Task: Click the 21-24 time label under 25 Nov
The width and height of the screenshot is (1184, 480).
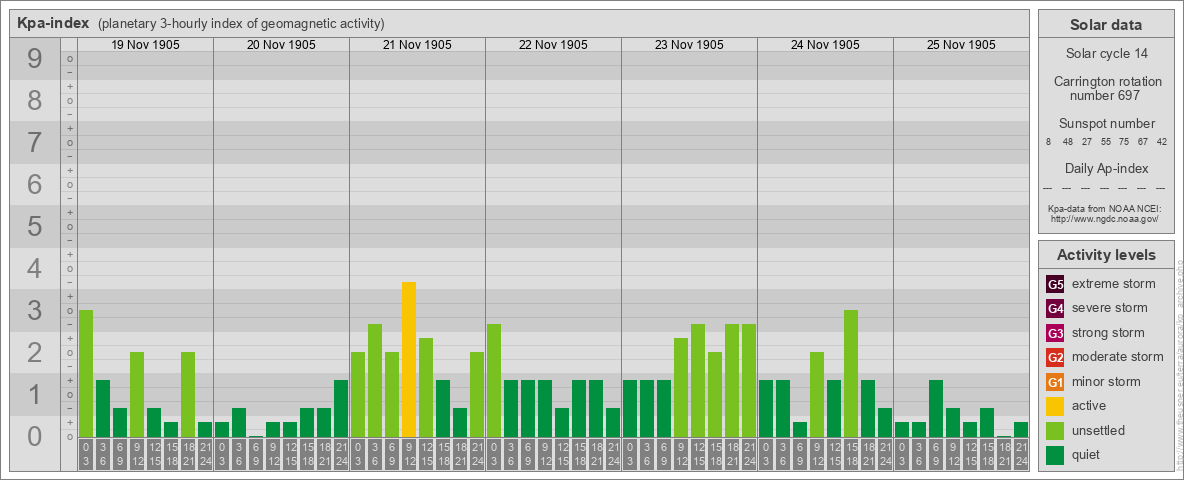Action: (x=1021, y=455)
